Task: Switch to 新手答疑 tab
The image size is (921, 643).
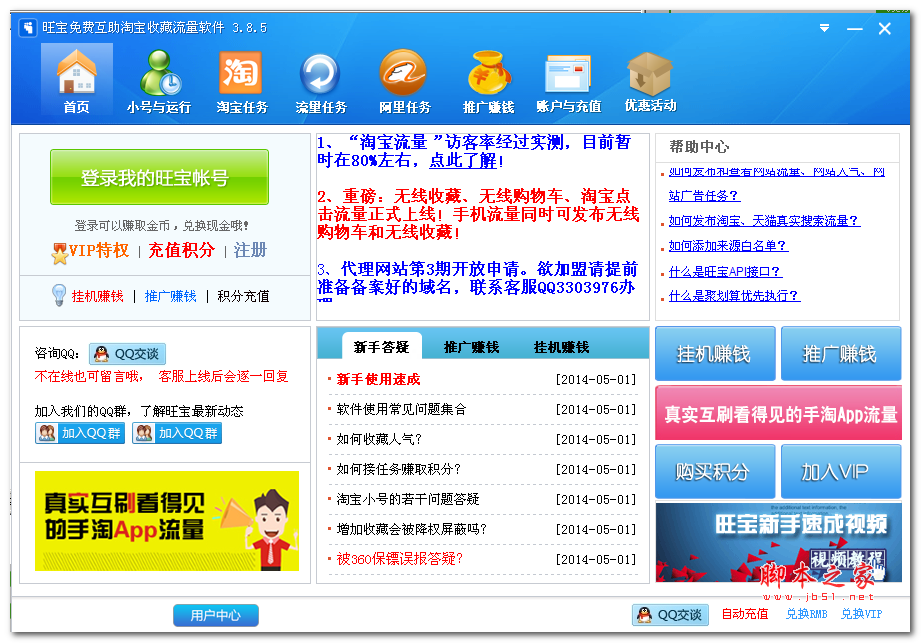Action: (x=381, y=346)
